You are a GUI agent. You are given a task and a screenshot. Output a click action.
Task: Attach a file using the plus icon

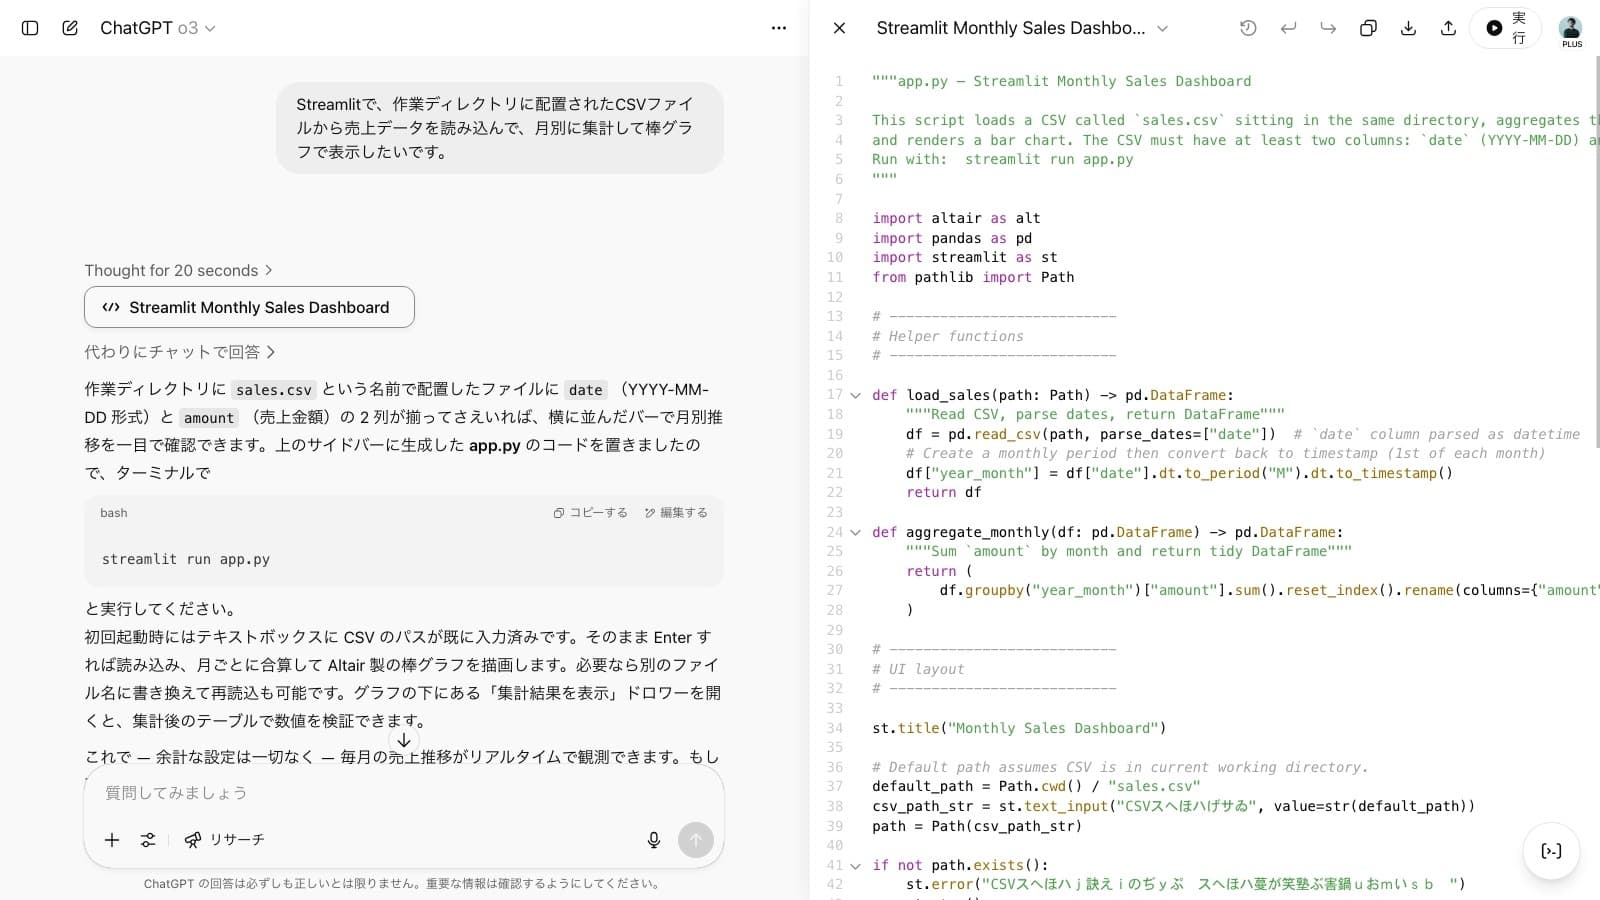point(111,840)
